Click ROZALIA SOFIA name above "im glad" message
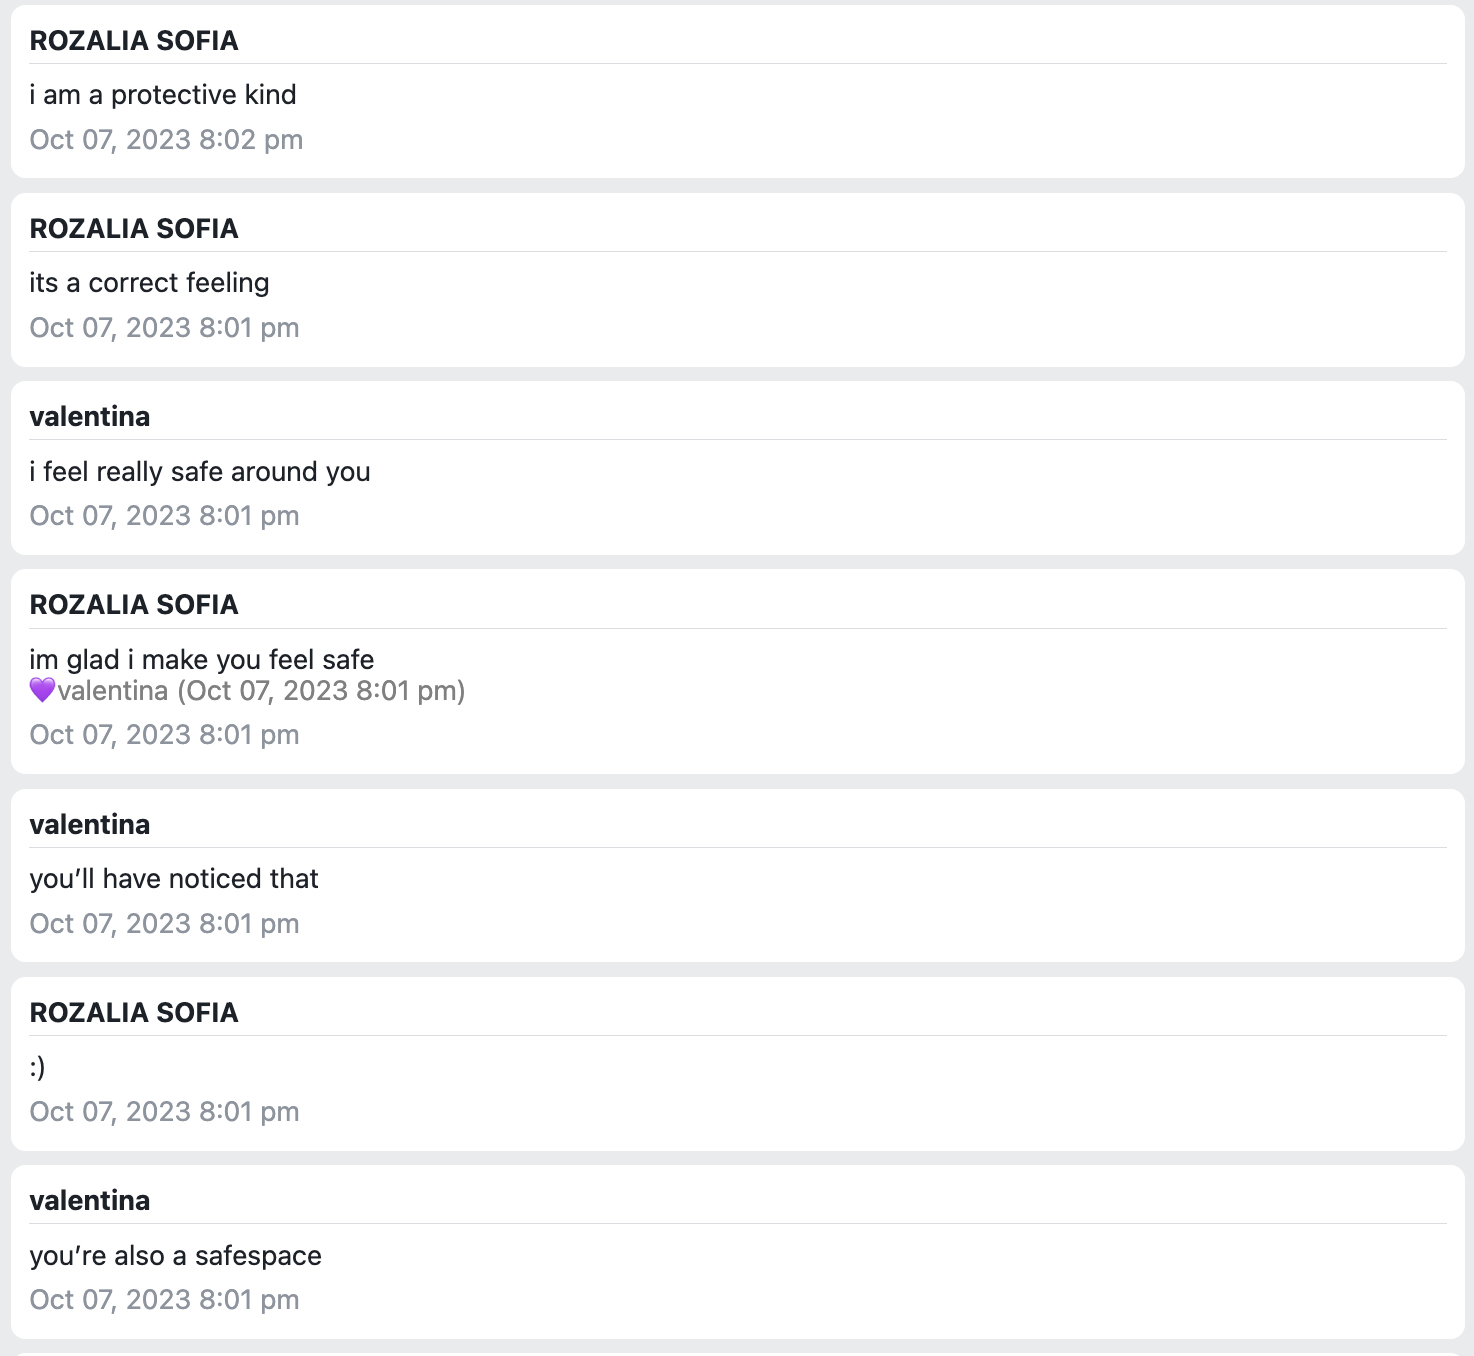The height and width of the screenshot is (1356, 1474). tap(134, 605)
